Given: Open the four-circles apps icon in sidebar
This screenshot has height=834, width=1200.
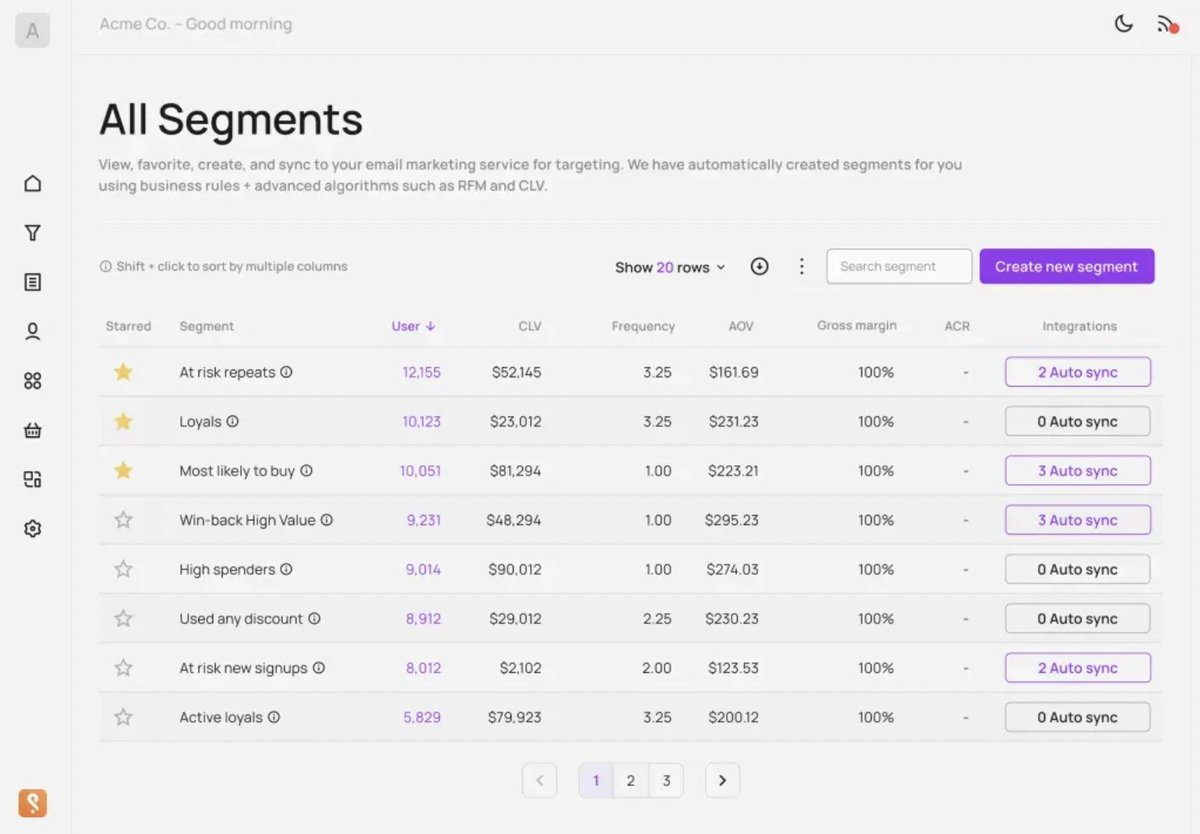Looking at the screenshot, I should tap(32, 381).
